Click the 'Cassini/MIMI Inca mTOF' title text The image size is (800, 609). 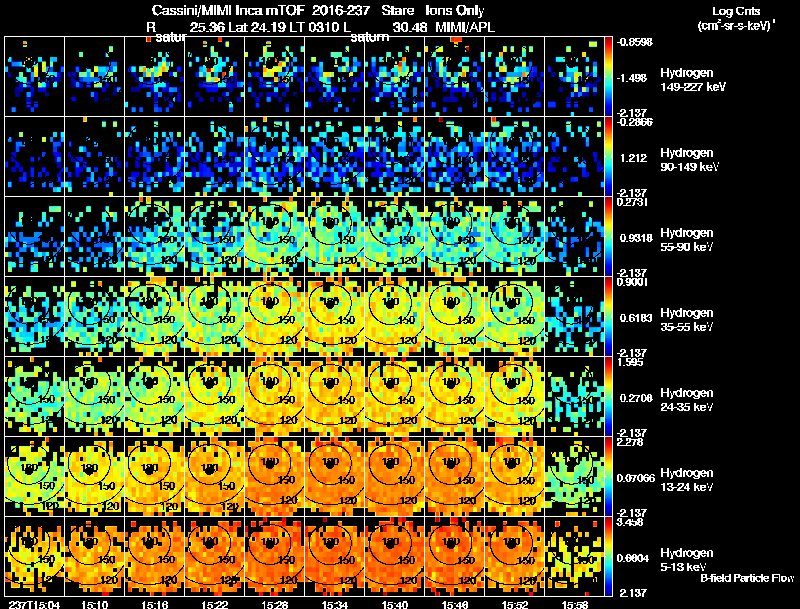[228, 11]
